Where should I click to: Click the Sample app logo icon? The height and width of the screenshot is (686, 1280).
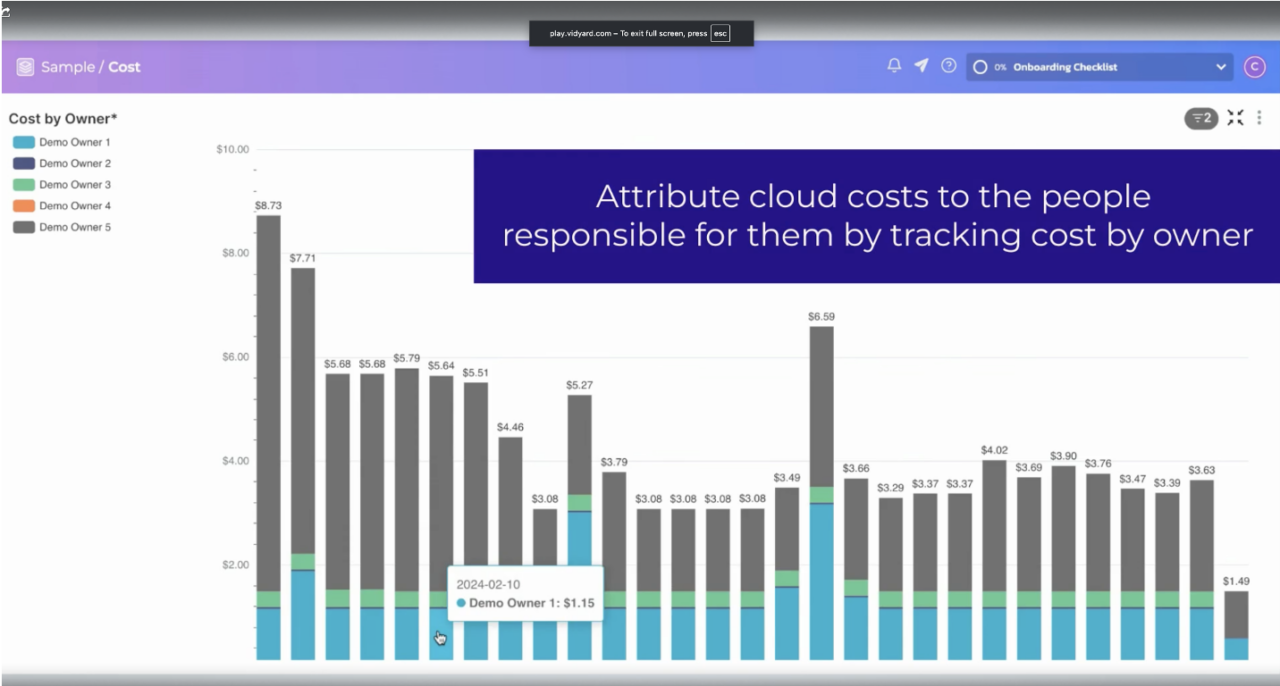(x=25, y=67)
